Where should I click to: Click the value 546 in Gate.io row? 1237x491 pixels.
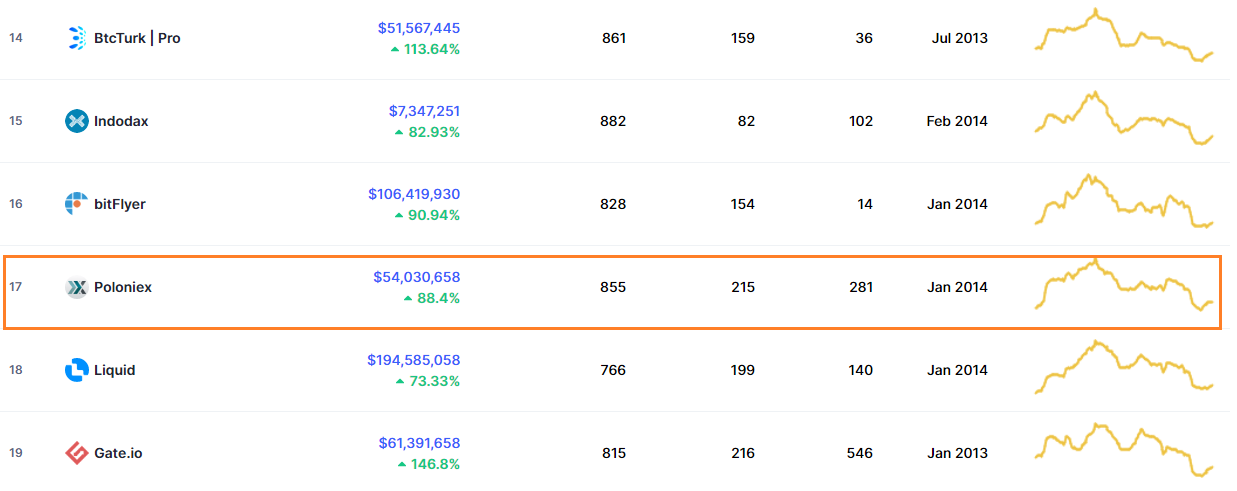click(860, 453)
